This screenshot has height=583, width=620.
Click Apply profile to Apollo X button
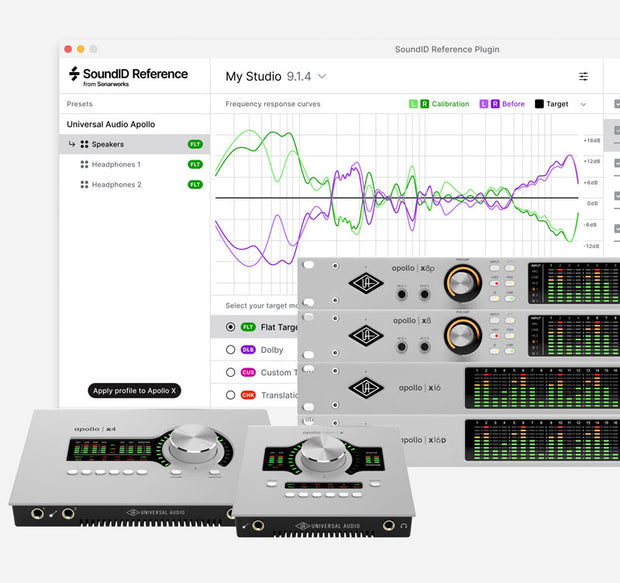[134, 390]
